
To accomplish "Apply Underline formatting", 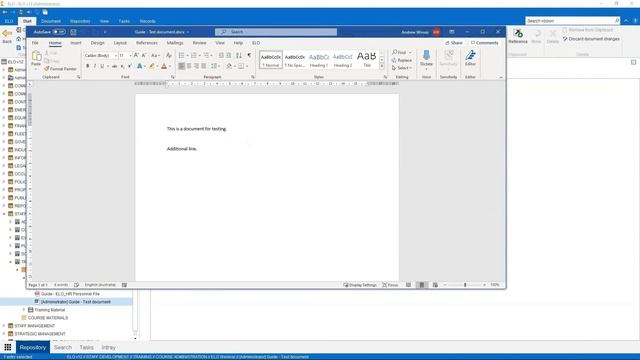I will [x=102, y=66].
